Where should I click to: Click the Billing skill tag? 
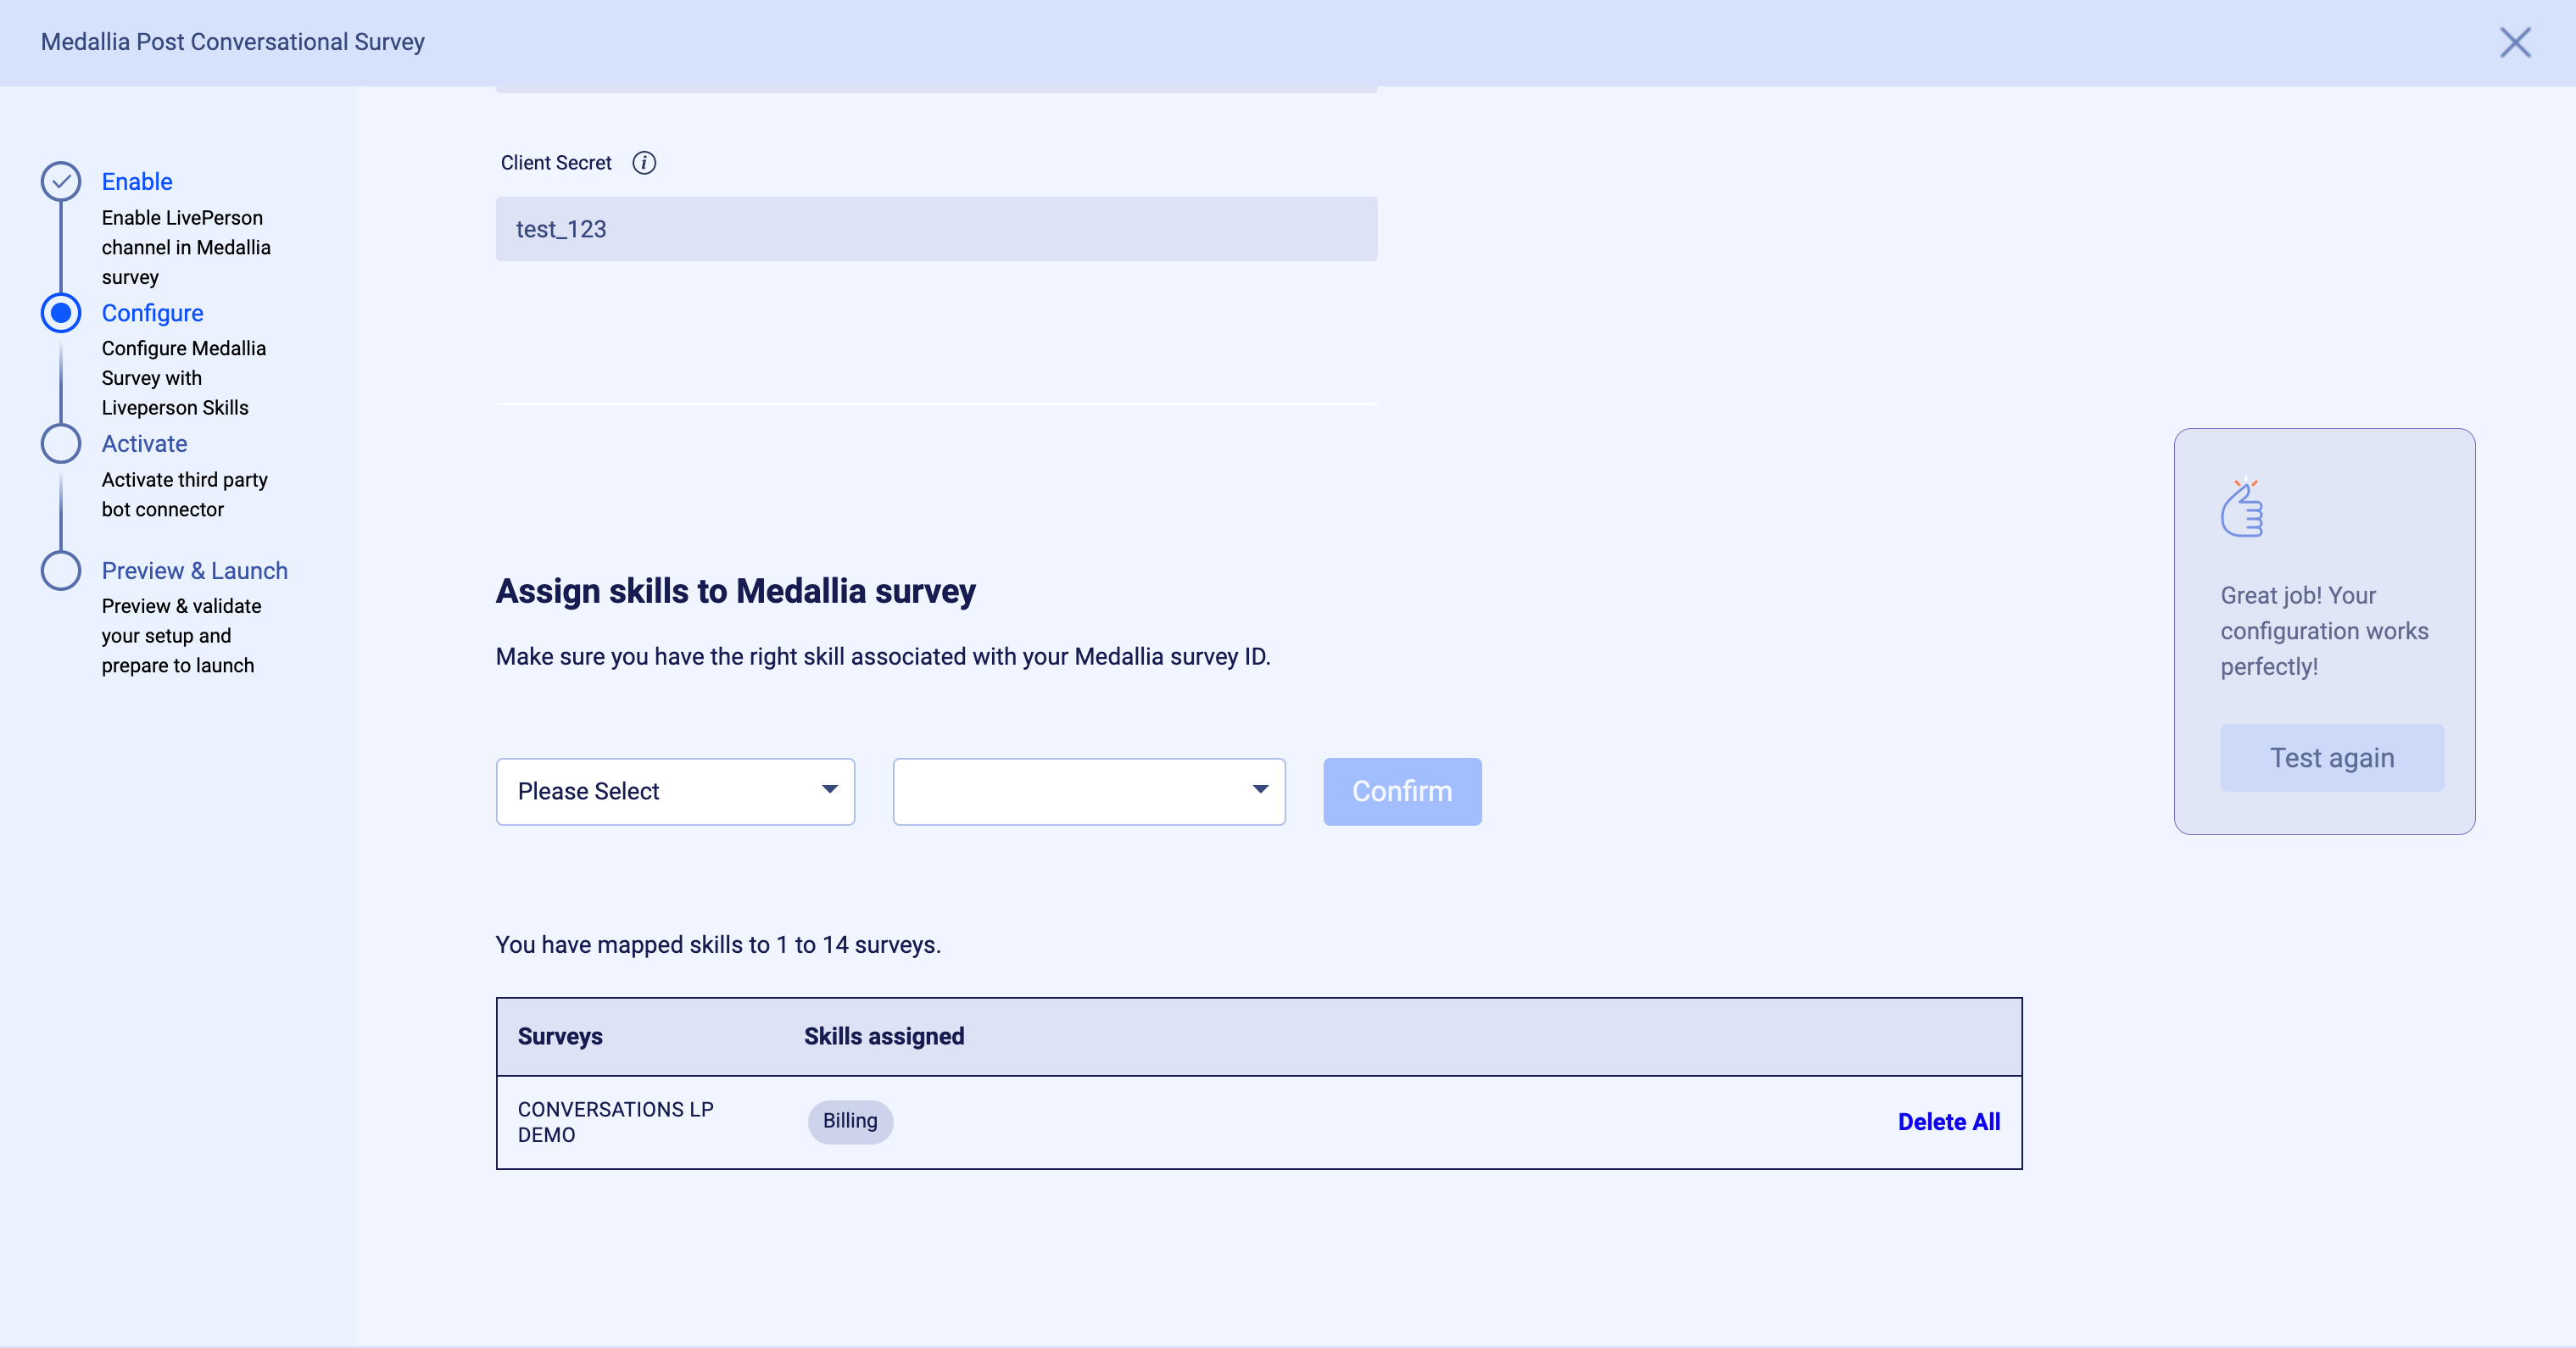850,1121
